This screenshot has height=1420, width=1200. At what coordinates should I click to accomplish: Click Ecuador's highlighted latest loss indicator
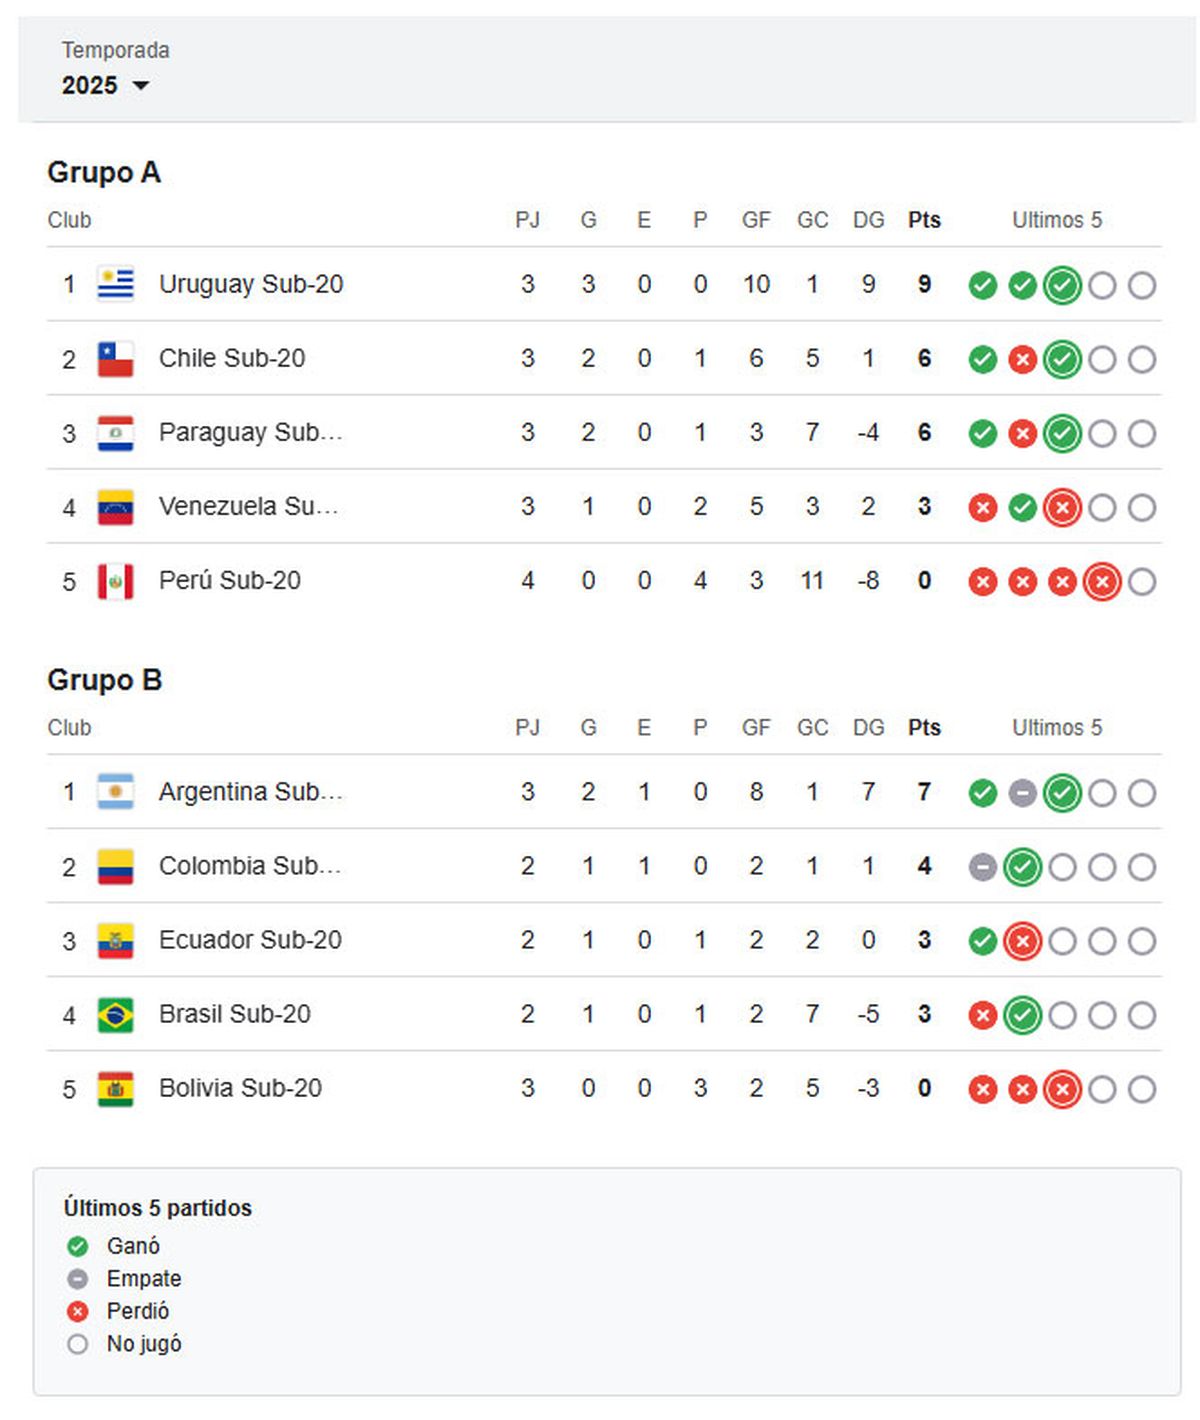point(1022,941)
